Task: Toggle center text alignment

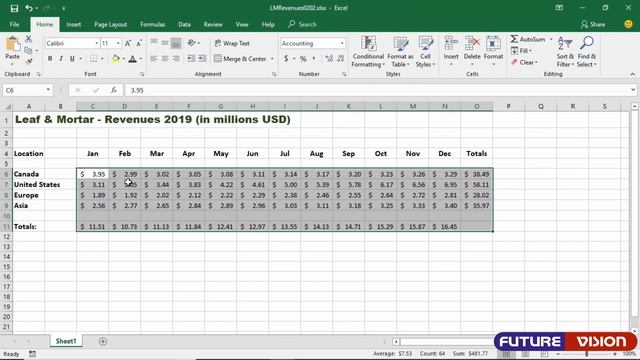Action: point(165,59)
